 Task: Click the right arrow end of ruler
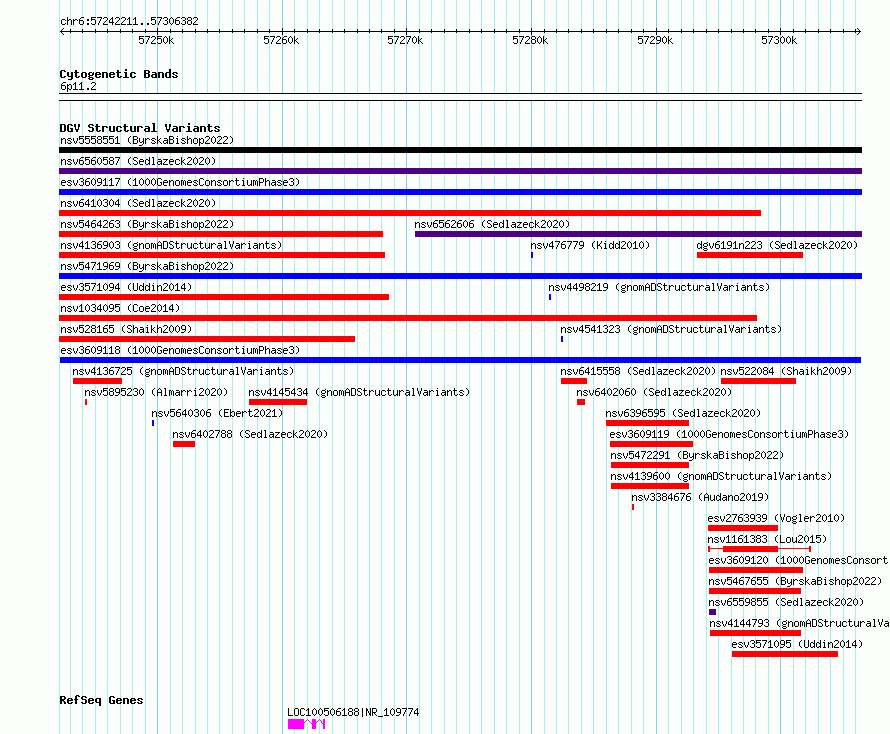(x=859, y=31)
